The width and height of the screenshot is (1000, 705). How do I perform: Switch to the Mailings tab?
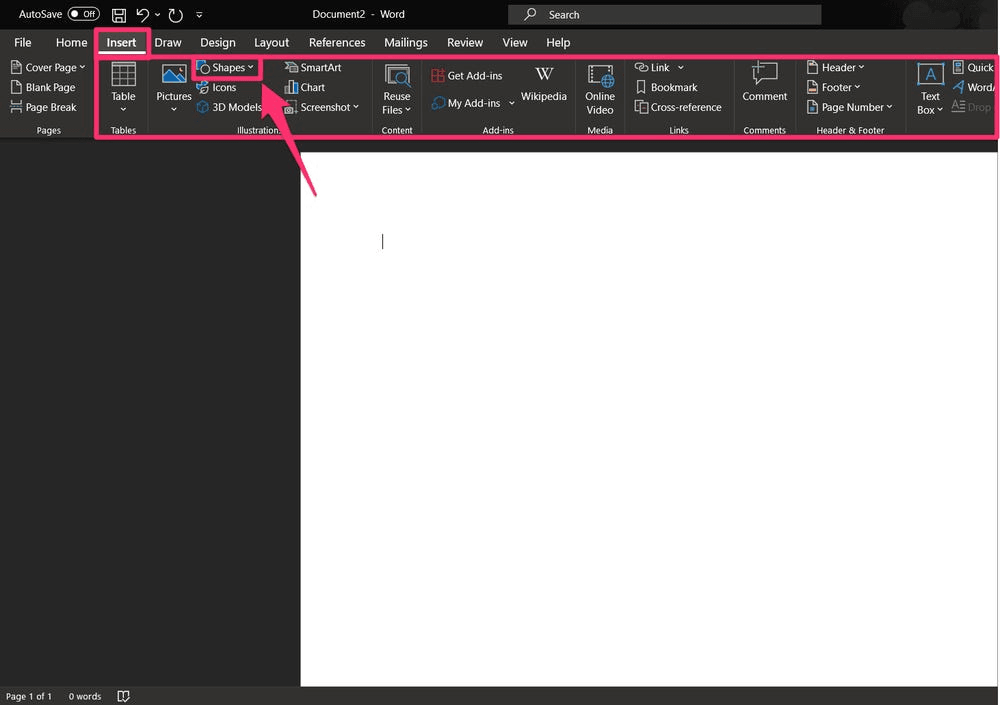[405, 42]
